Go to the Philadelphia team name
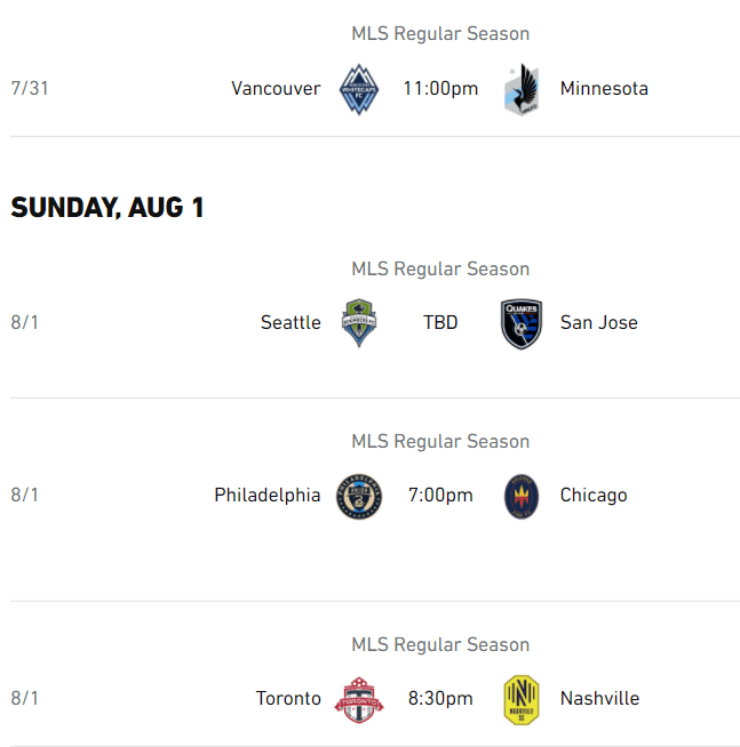The width and height of the screenshot is (740, 747). coord(267,496)
